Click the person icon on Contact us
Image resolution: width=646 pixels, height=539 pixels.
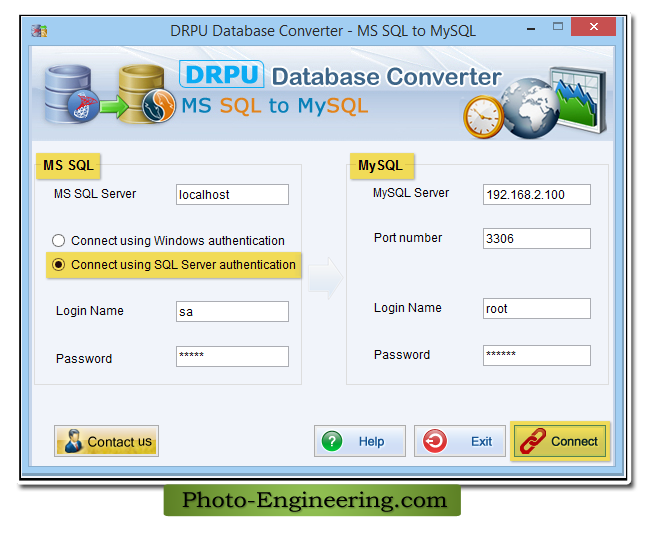point(73,441)
